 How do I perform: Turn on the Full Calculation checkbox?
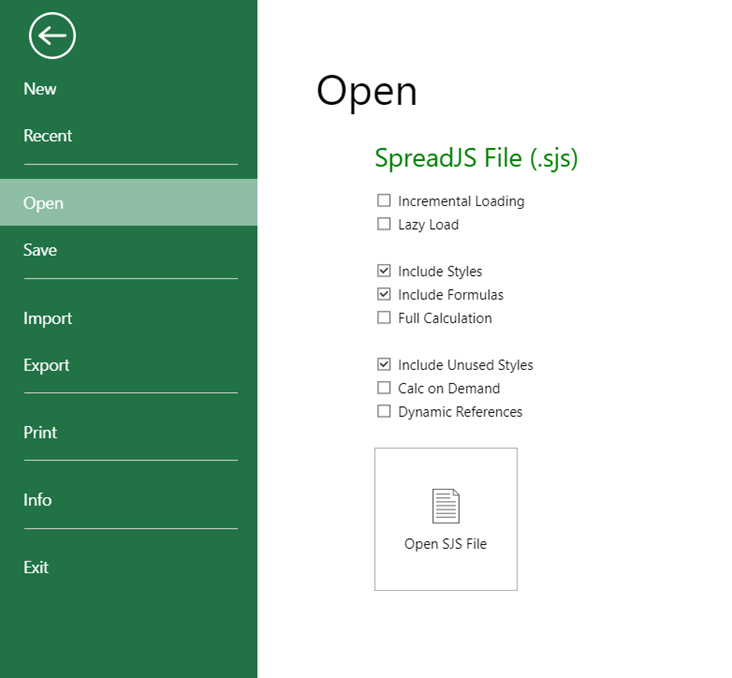click(x=384, y=318)
